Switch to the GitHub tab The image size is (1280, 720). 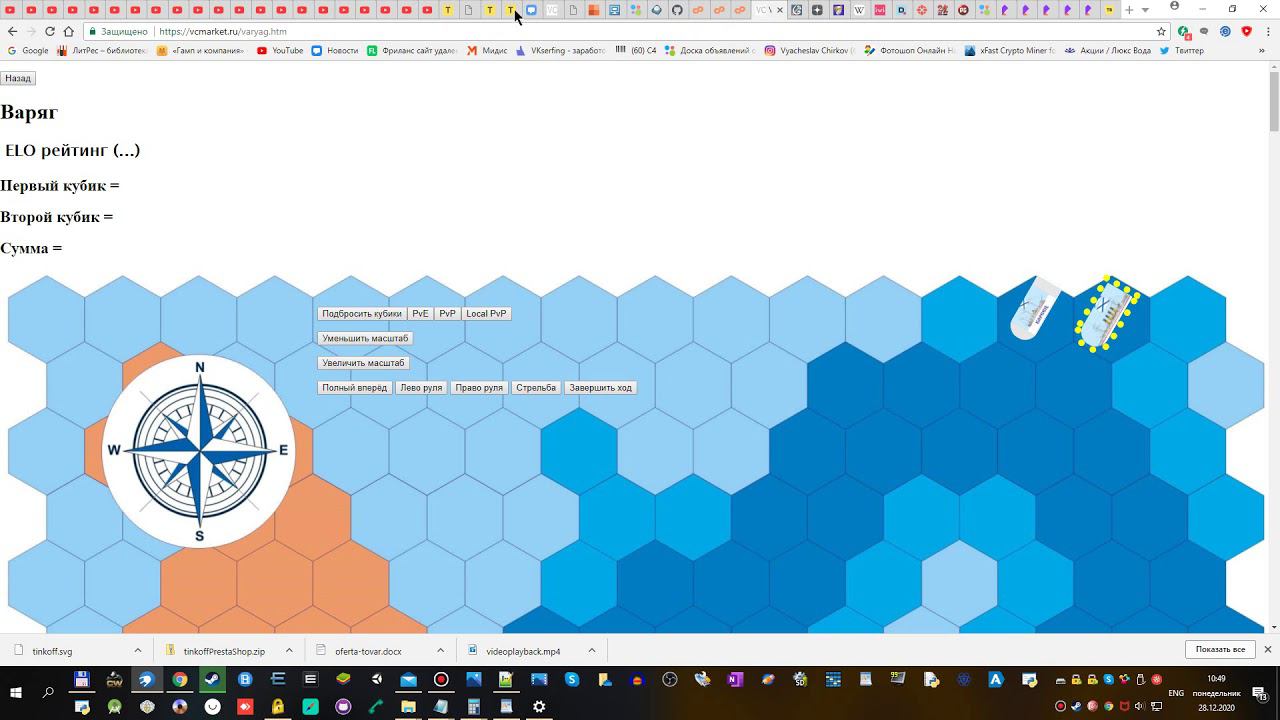[x=677, y=10]
